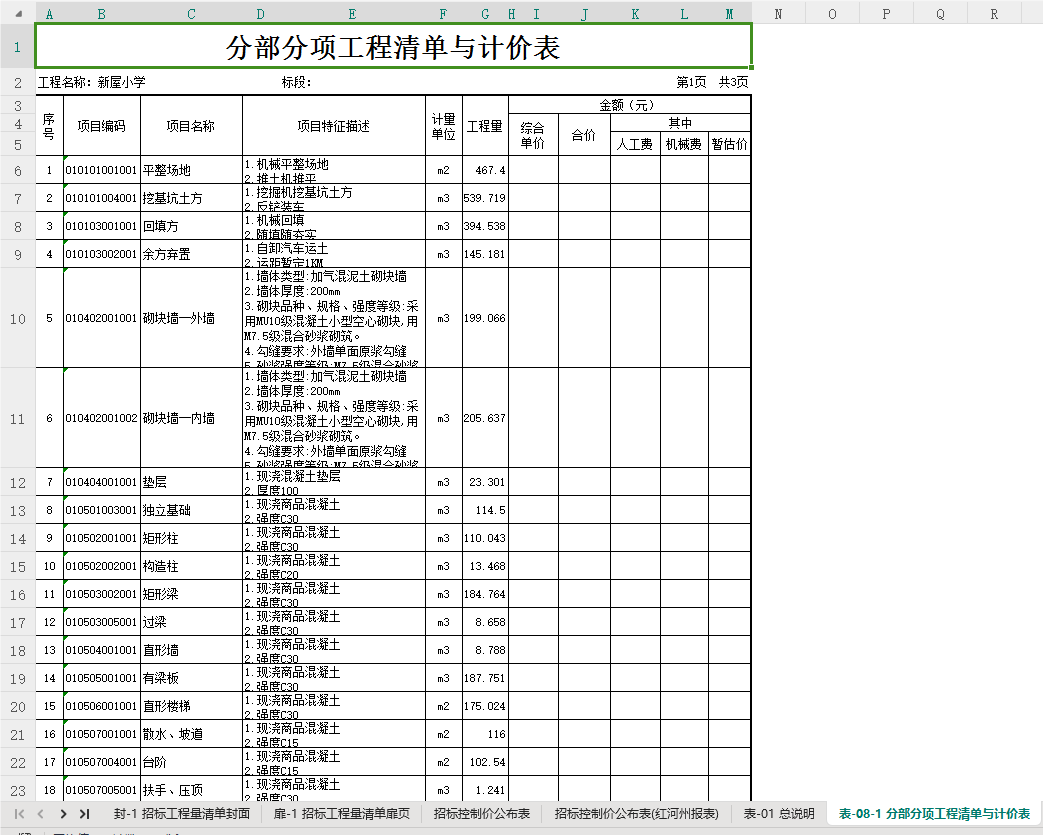Jump to the first sheet tab

[x=19, y=814]
